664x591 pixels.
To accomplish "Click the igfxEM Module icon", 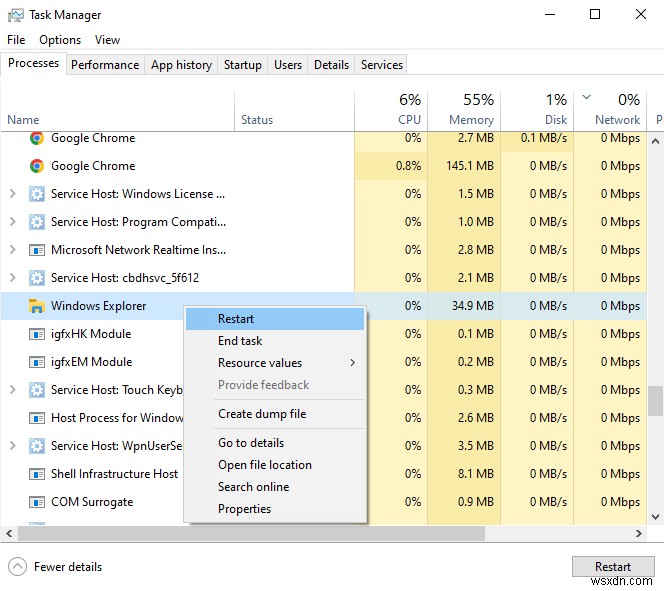I will (x=37, y=362).
